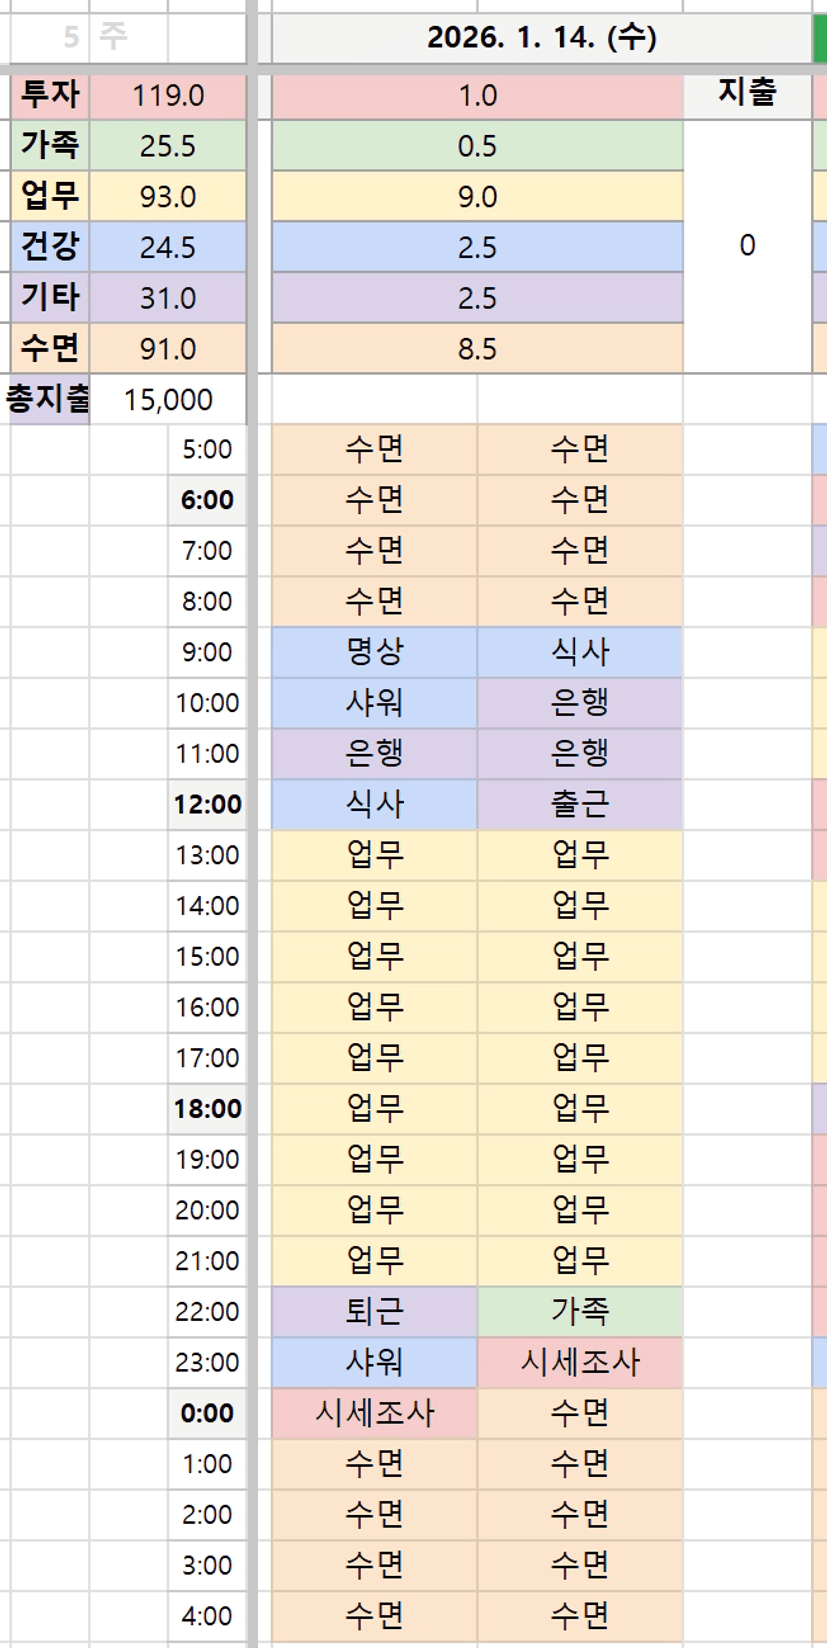
Task: Click the daily 8.5 hours cell
Action: (x=477, y=349)
